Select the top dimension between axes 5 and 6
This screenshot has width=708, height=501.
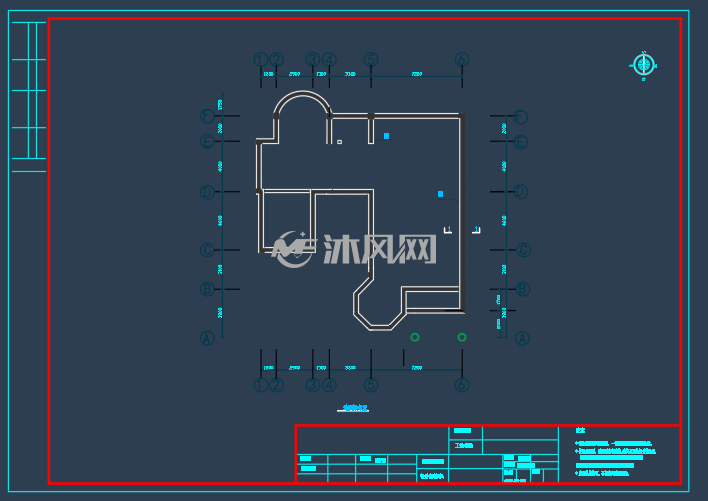[x=417, y=74]
